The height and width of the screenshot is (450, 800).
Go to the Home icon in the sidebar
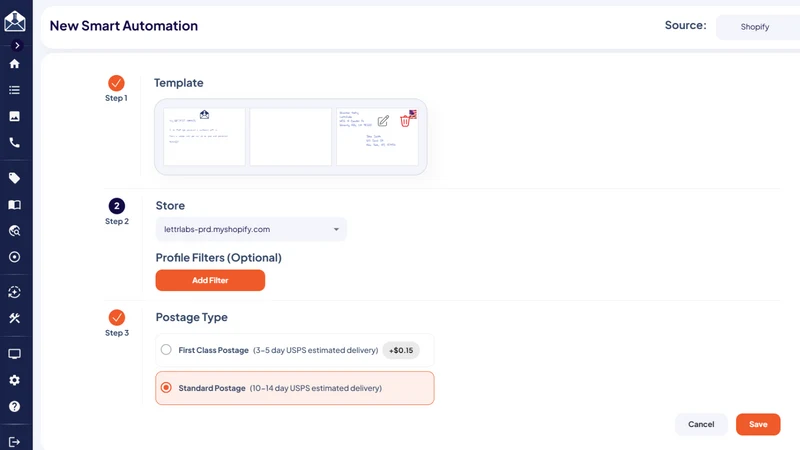point(14,64)
